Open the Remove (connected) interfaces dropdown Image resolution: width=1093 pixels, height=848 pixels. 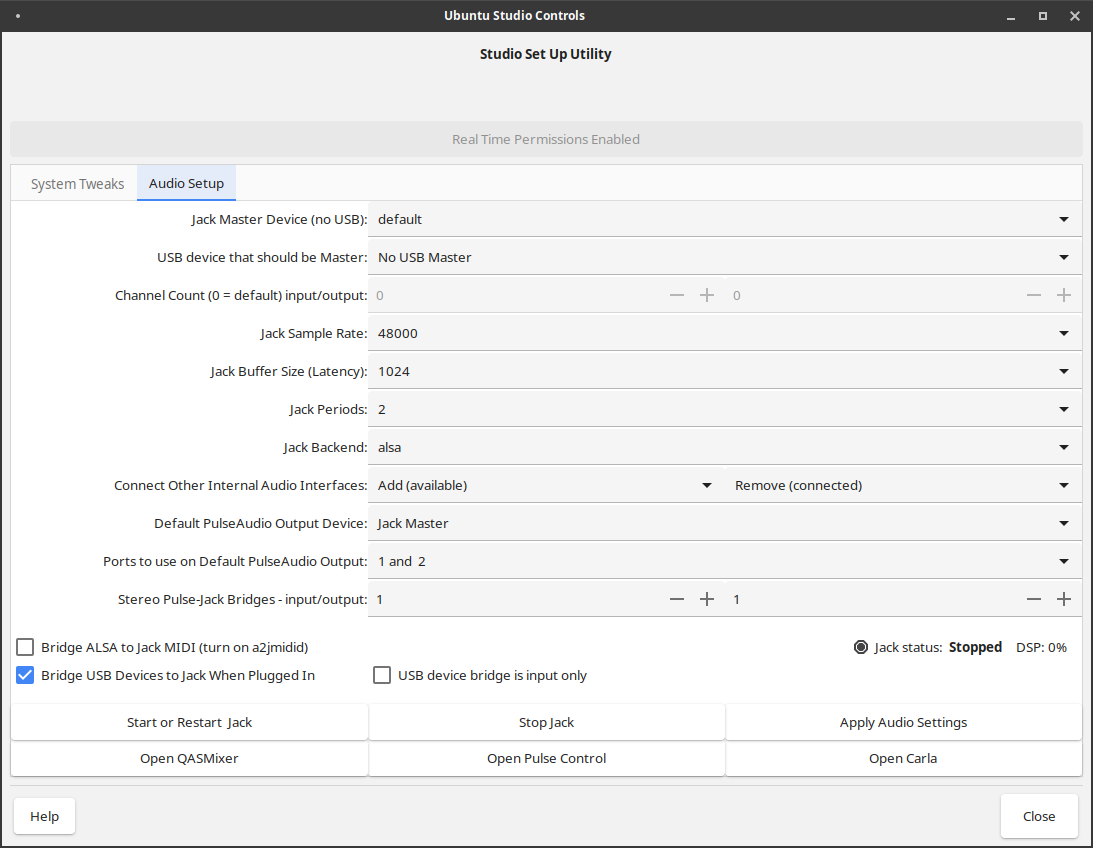903,485
